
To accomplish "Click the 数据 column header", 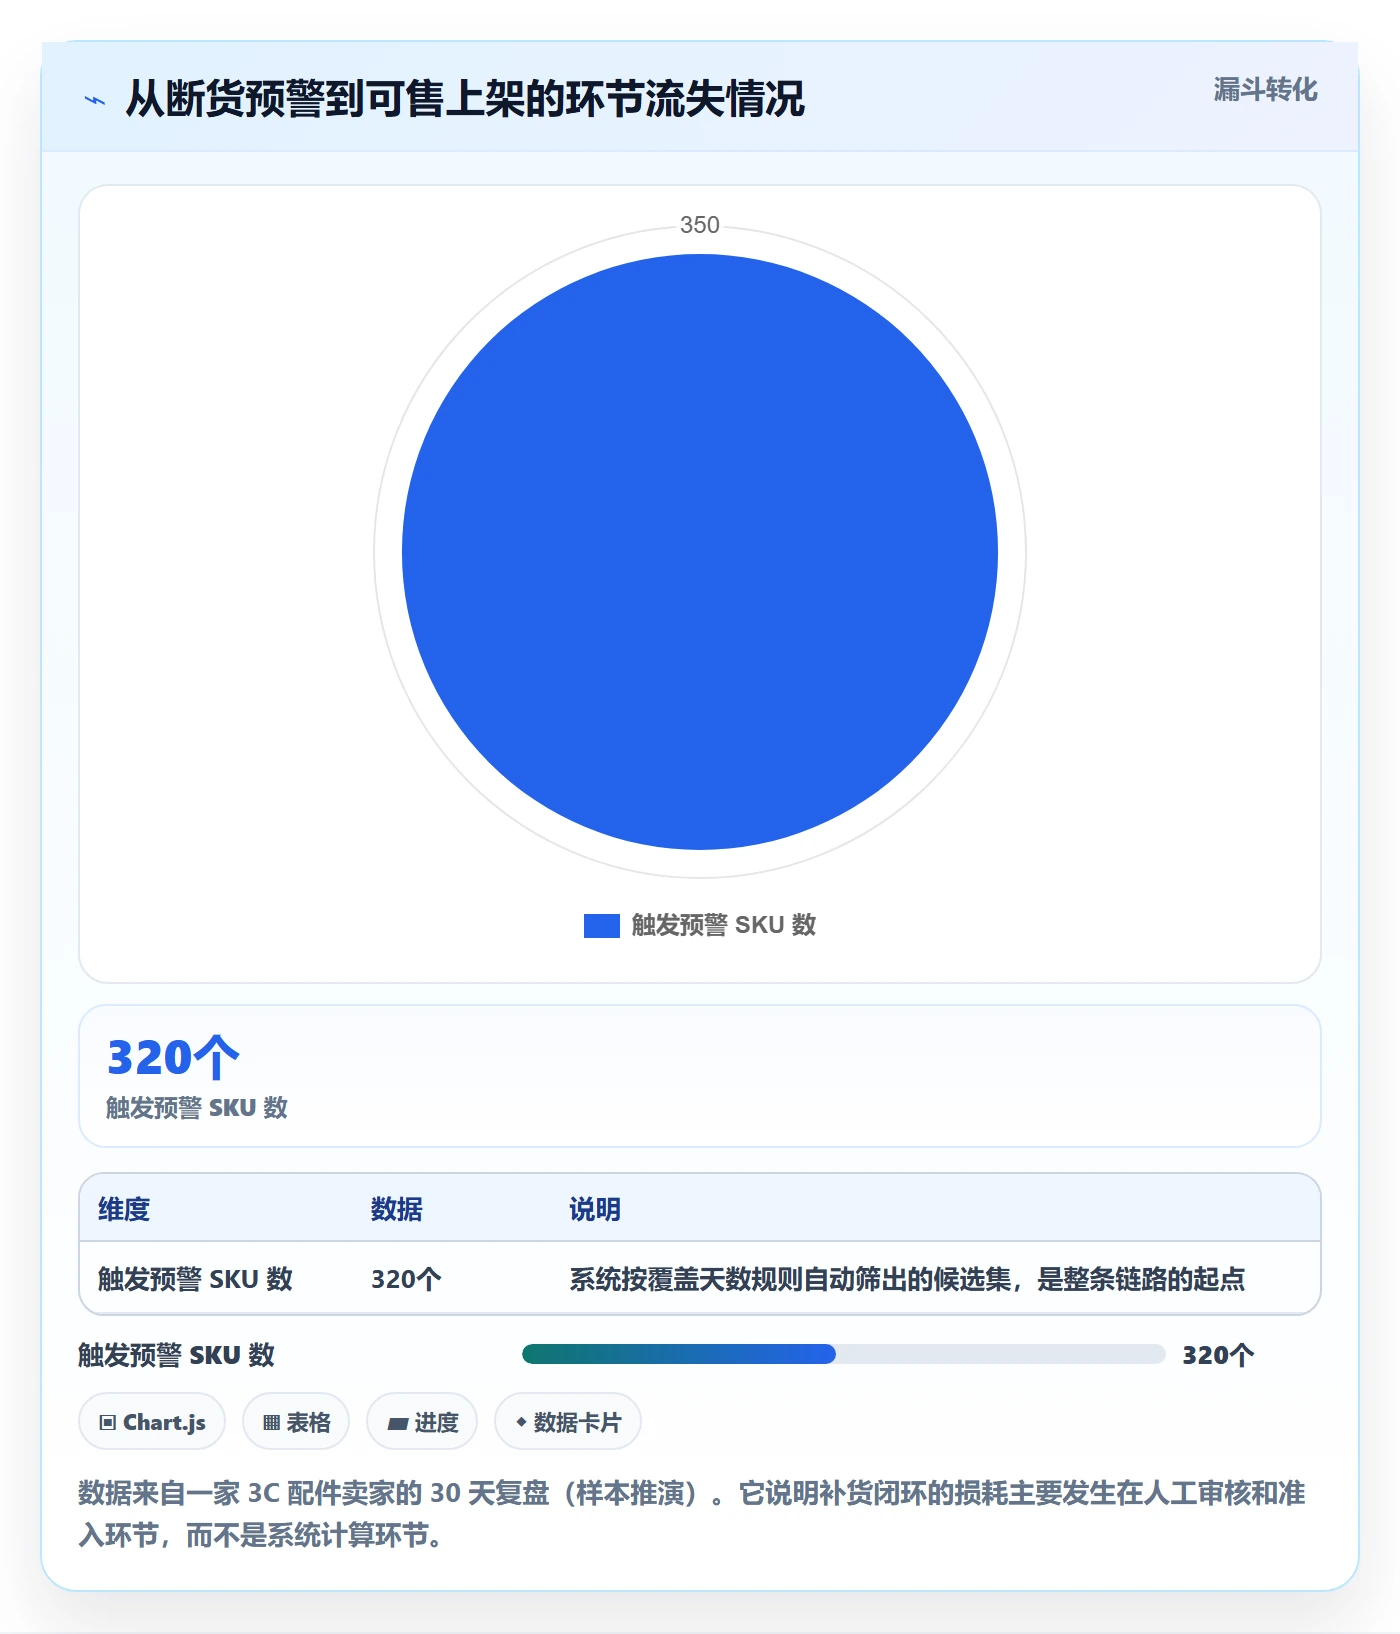I will click(x=396, y=1209).
